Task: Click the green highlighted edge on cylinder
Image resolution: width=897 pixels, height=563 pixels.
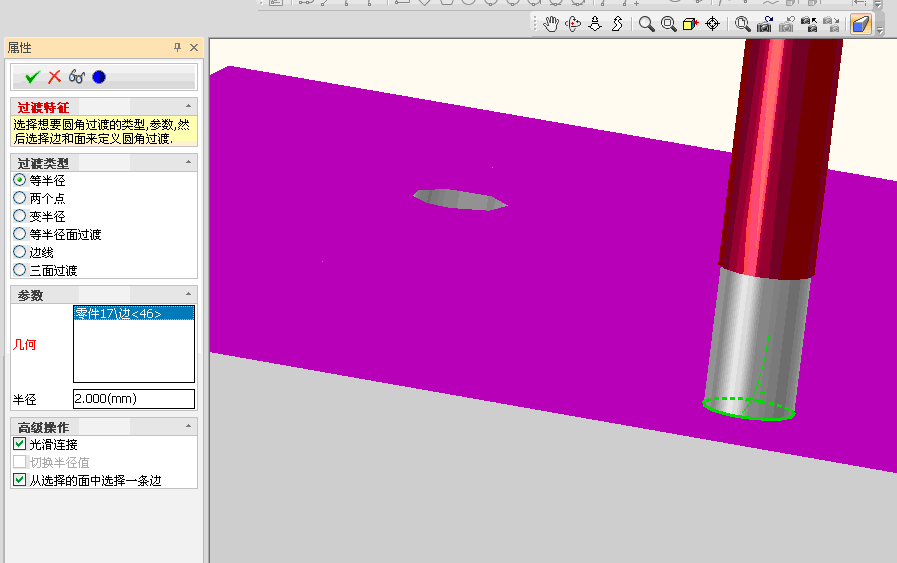Action: (750, 418)
